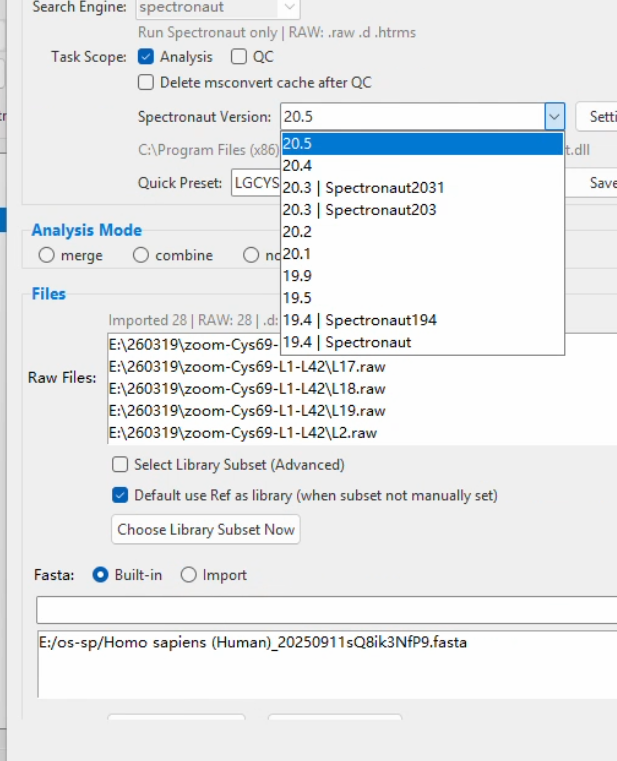Select version 20.1 from dropdown

pyautogui.click(x=422, y=254)
